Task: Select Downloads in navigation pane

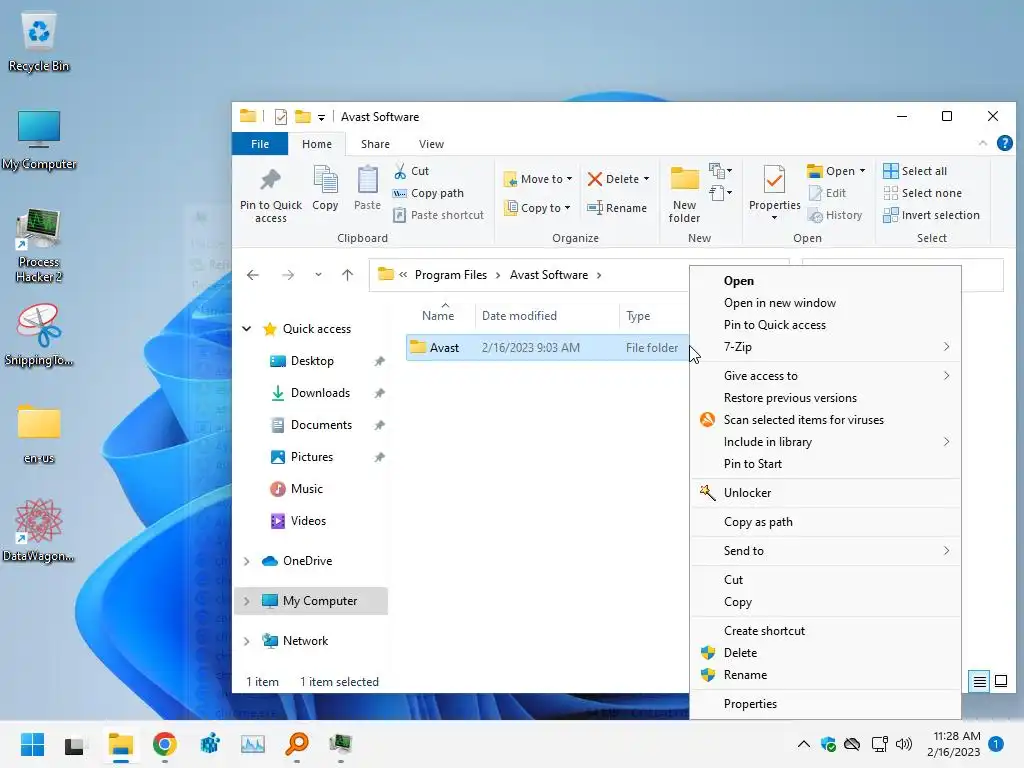Action: coord(320,393)
